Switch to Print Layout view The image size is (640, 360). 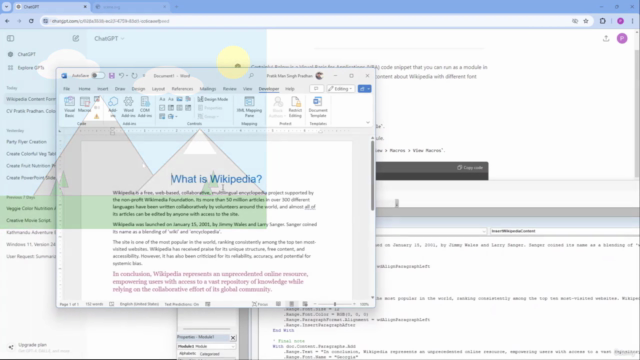291,304
